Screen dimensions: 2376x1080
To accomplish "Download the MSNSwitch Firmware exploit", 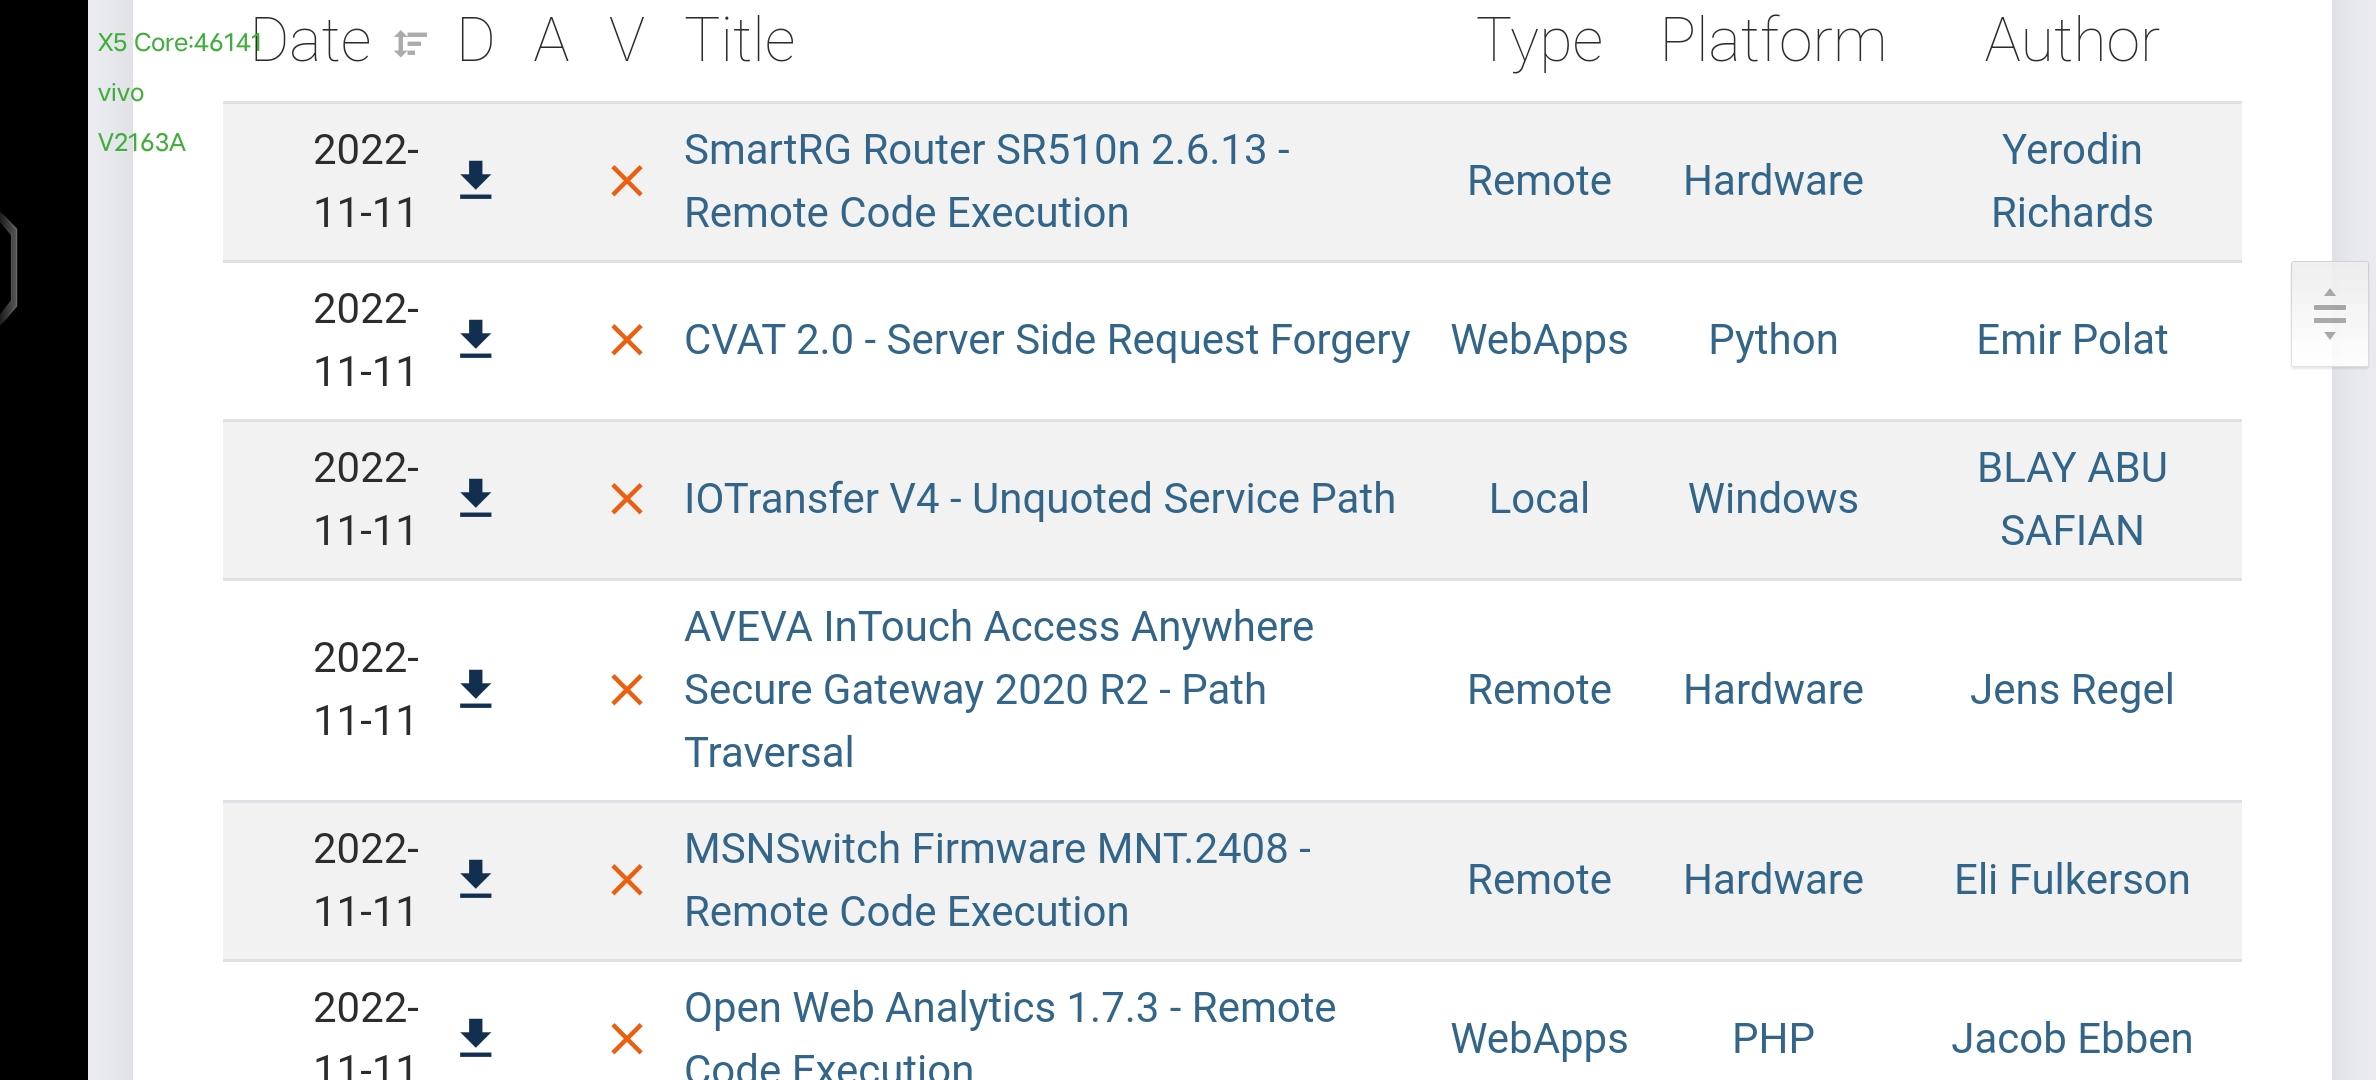I will pos(475,880).
